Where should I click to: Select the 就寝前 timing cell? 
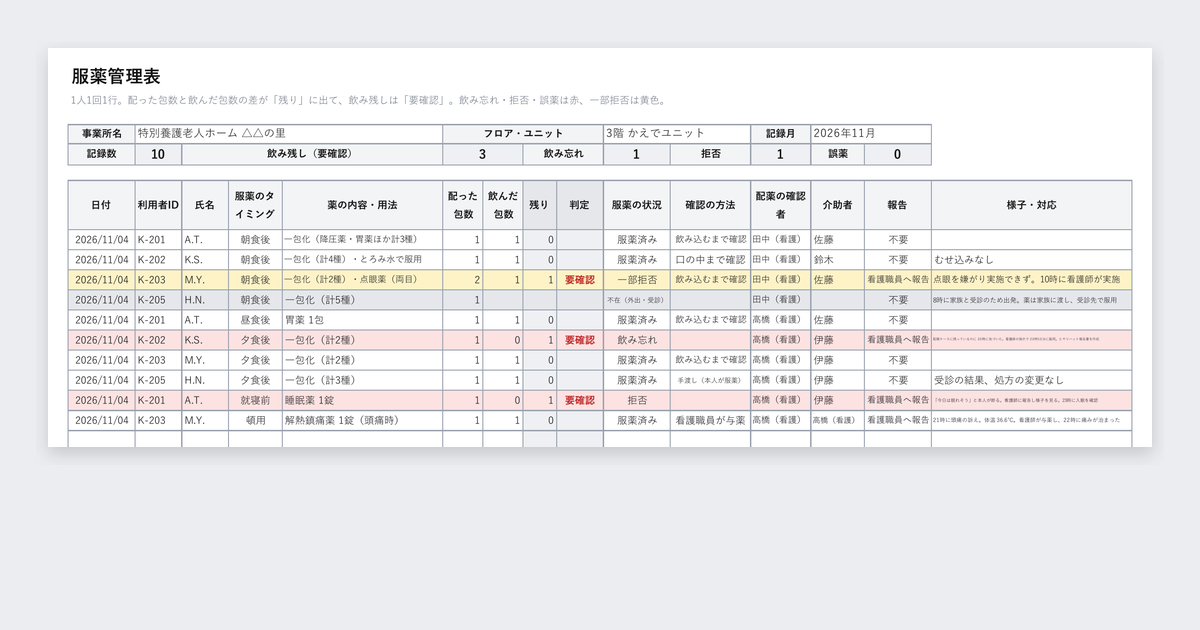[255, 400]
